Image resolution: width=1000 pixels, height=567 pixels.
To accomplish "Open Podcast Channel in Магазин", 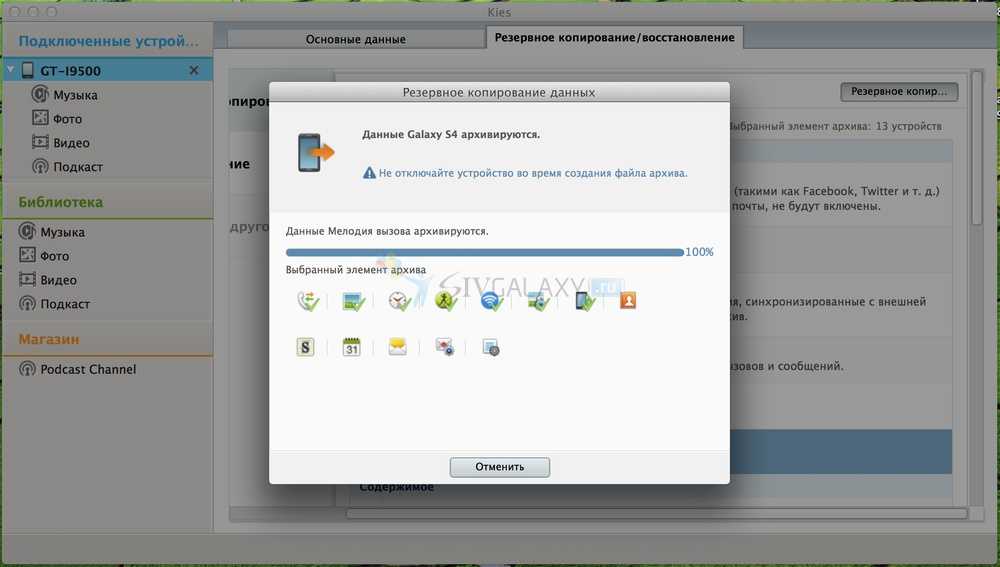I will [x=88, y=369].
